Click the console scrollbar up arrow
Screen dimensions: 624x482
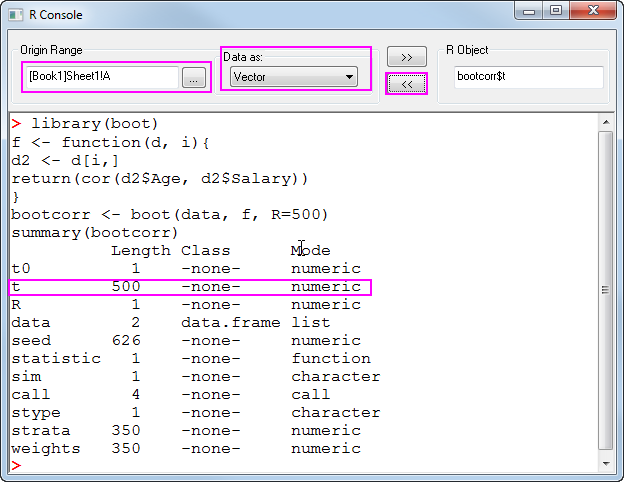tap(605, 122)
